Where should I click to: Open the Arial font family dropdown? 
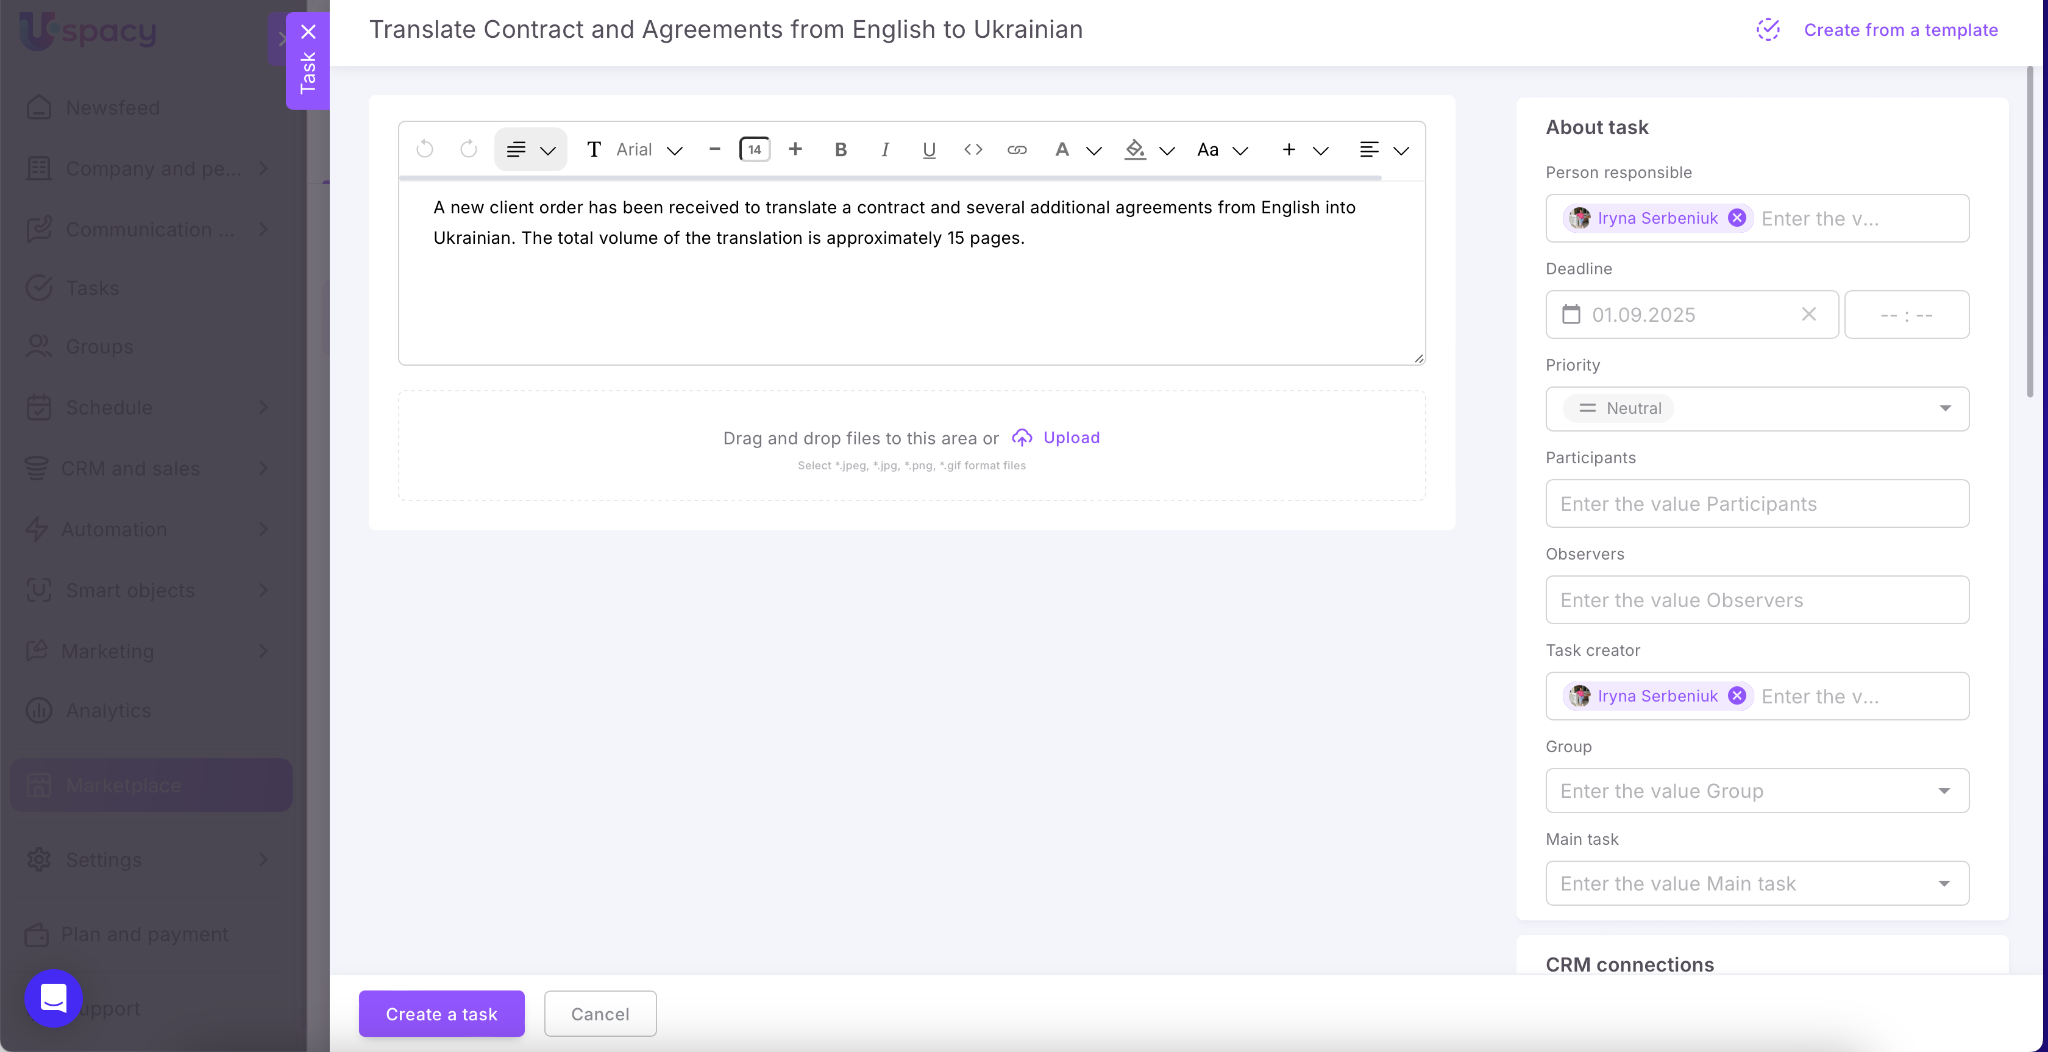tap(648, 150)
